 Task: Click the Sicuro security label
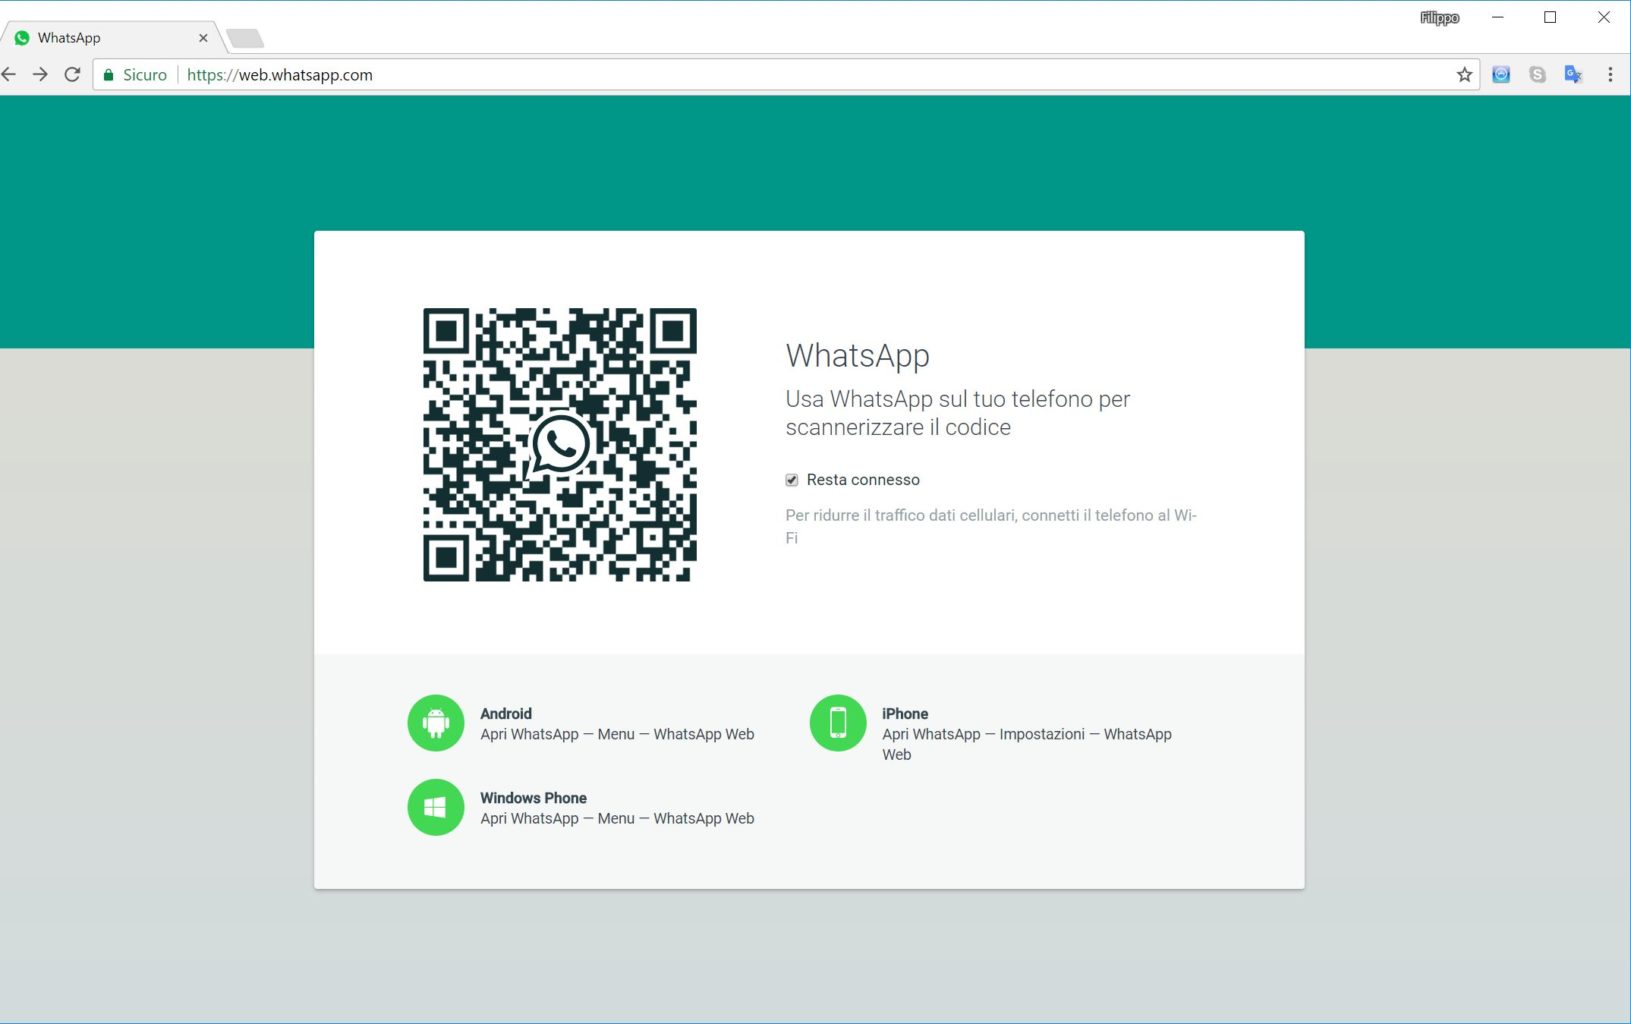pyautogui.click(x=145, y=75)
